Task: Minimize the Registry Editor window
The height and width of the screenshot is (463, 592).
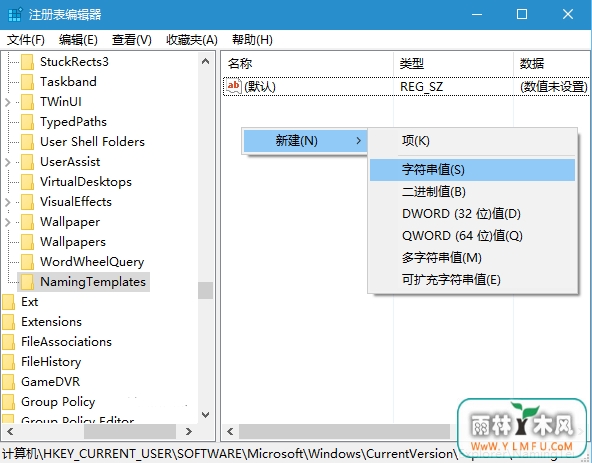Action: click(x=477, y=14)
